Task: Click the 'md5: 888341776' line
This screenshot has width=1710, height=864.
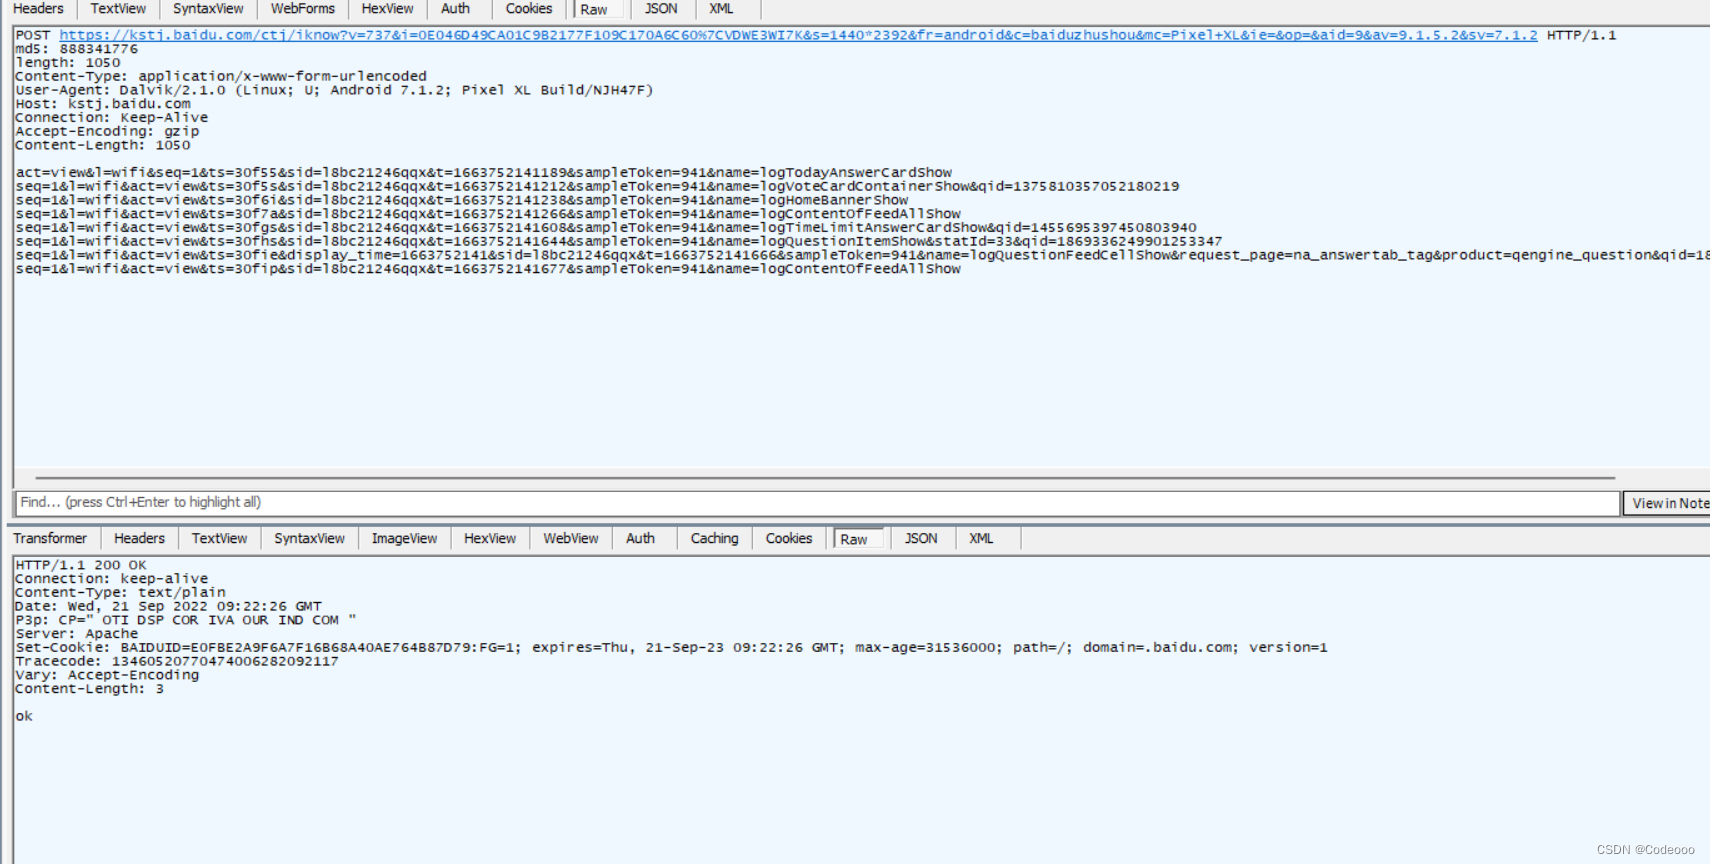Action: [x=77, y=49]
